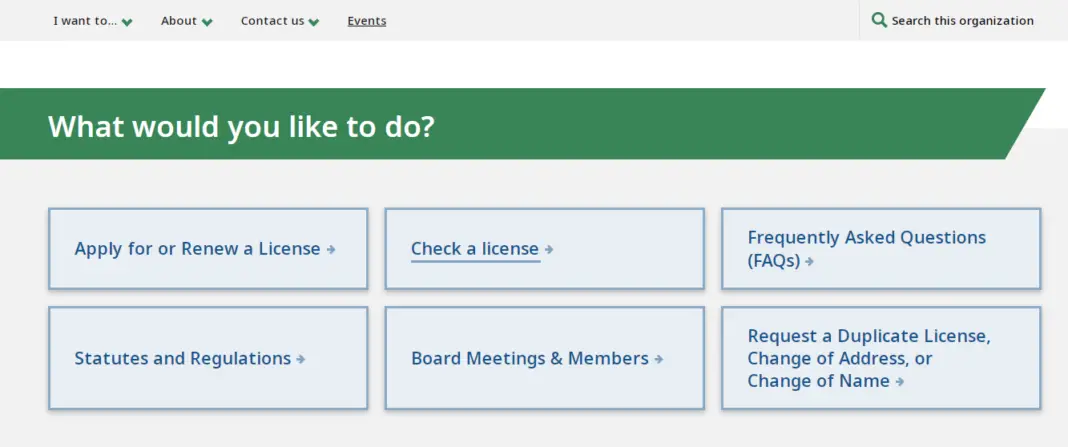Open the "I want to..." menu label
This screenshot has width=1068, height=447.
[85, 21]
